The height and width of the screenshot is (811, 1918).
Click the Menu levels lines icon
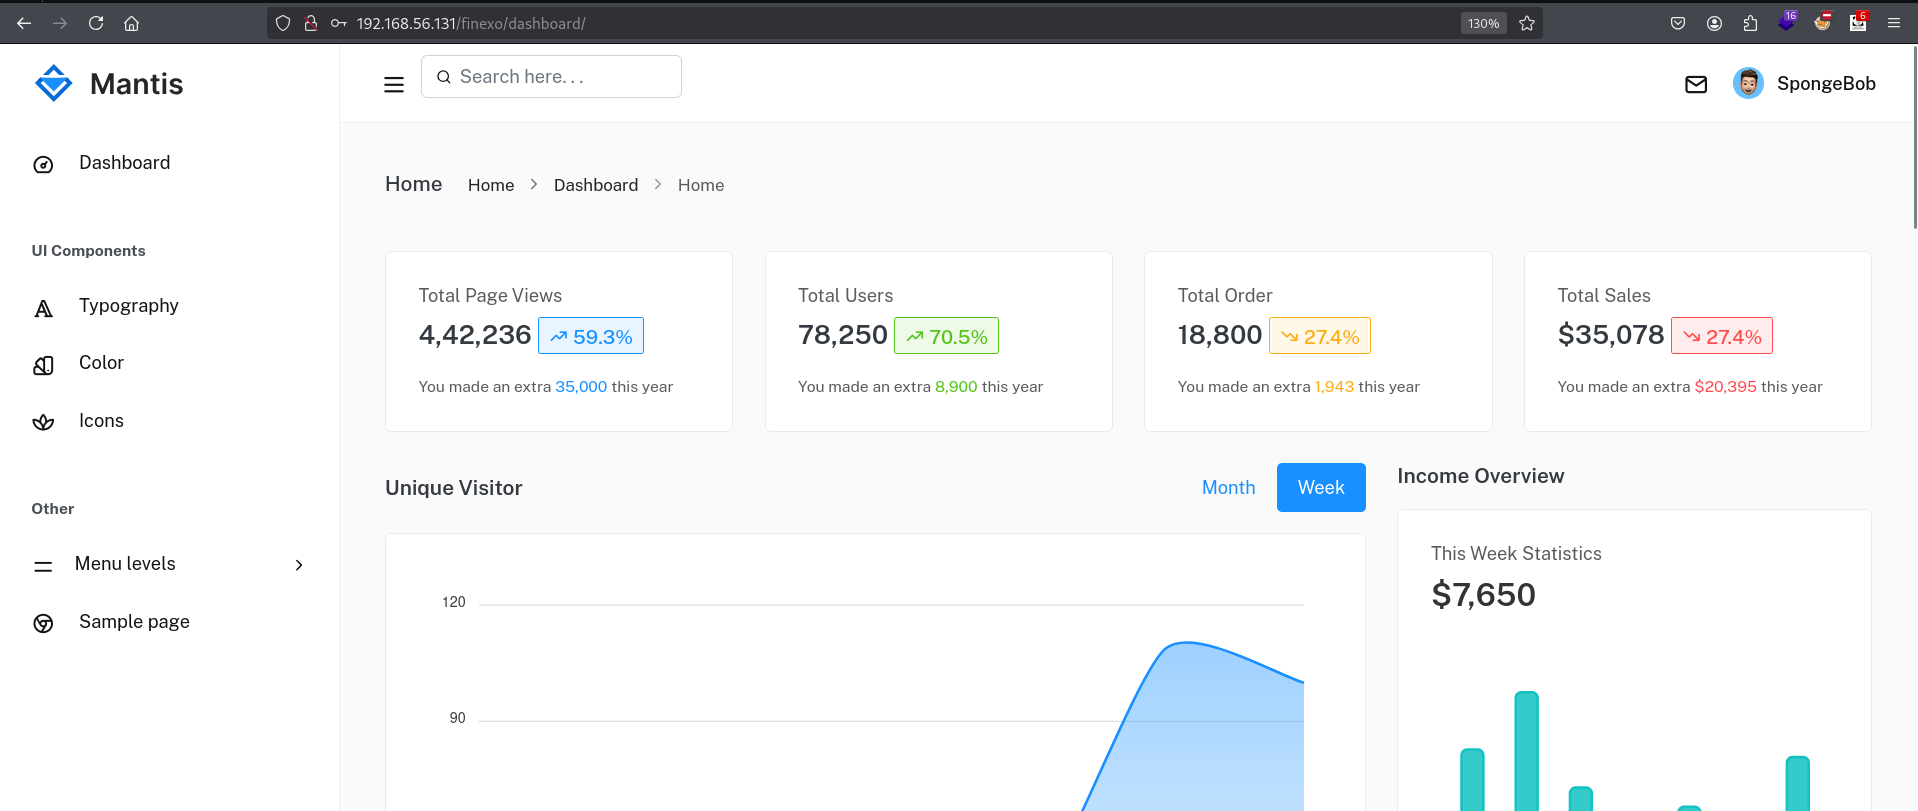pos(43,566)
